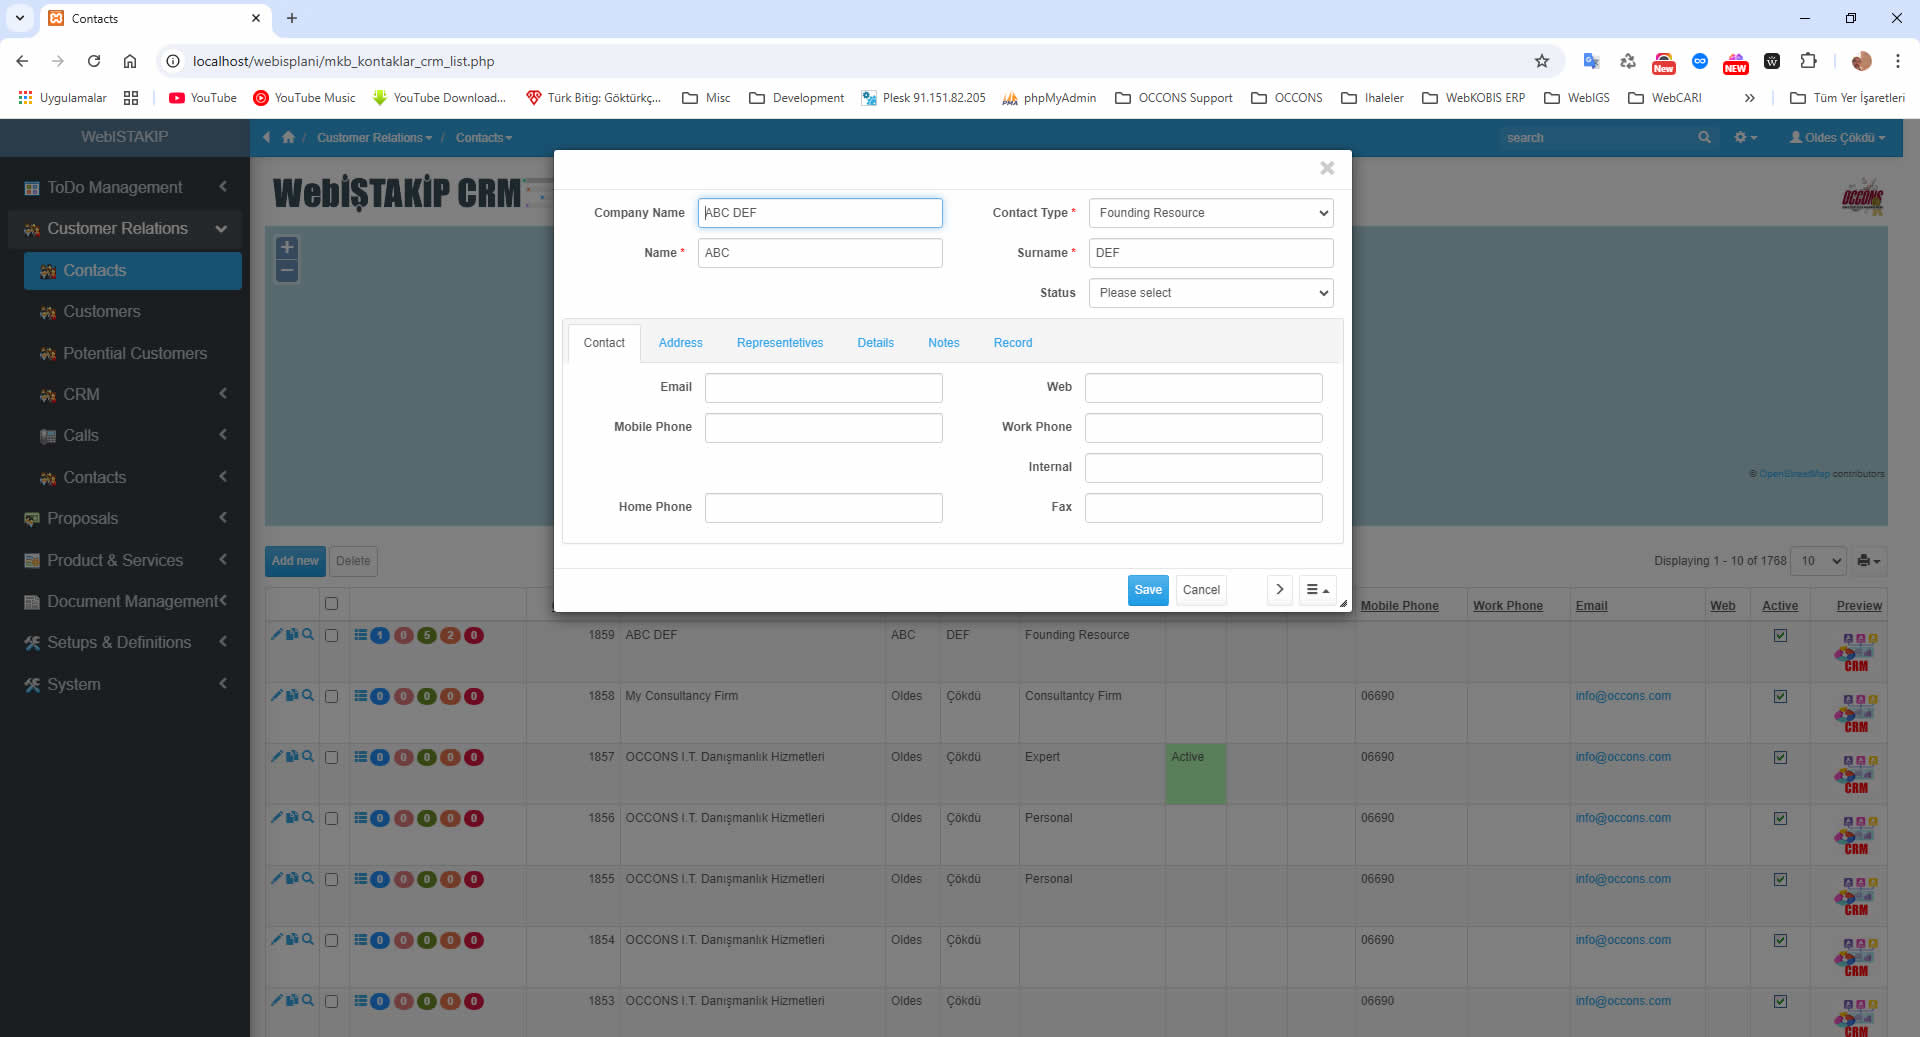Click the copy icon for row 1856

point(292,817)
